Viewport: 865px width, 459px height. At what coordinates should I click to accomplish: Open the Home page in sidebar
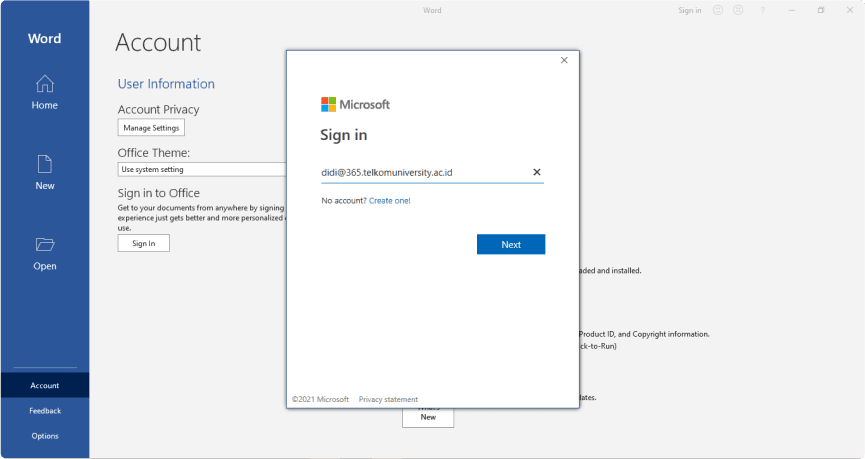44,91
